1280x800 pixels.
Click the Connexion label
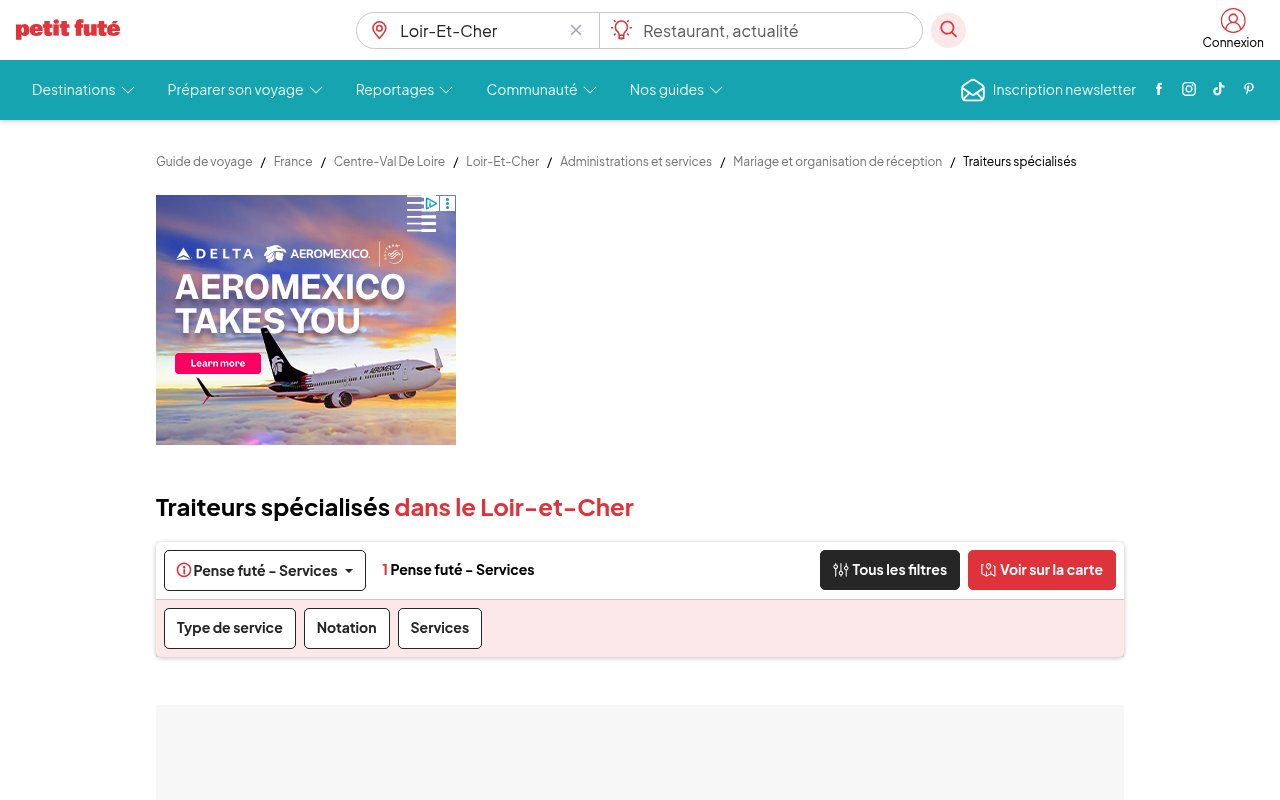click(1233, 43)
